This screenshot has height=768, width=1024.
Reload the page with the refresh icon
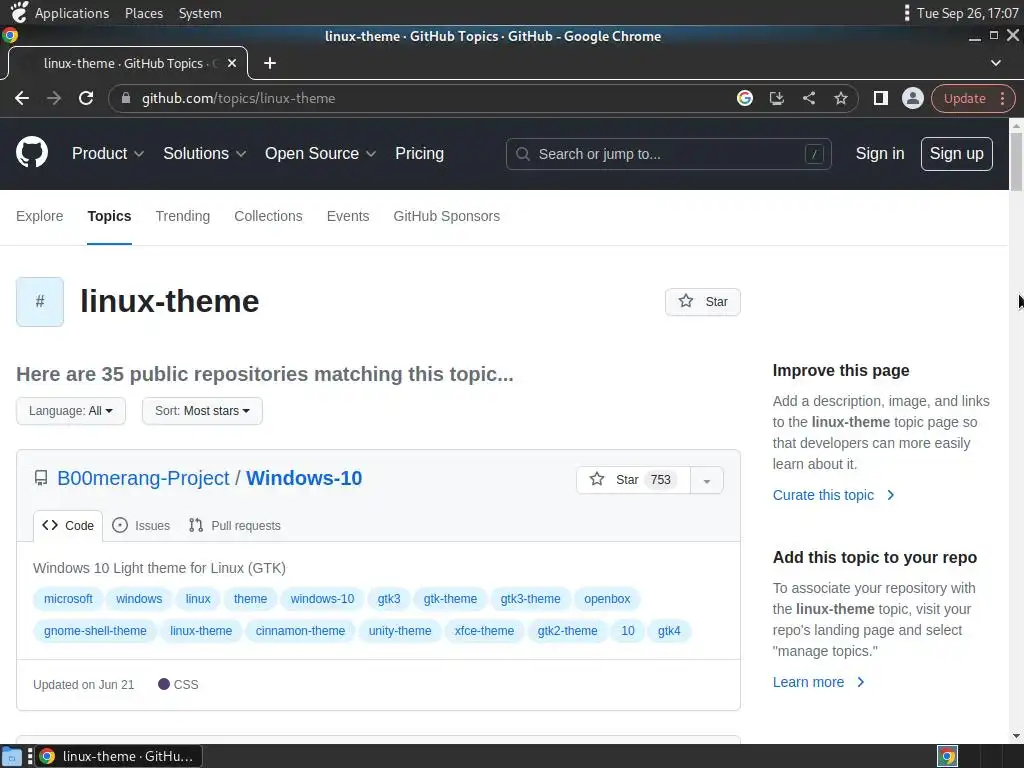86,98
